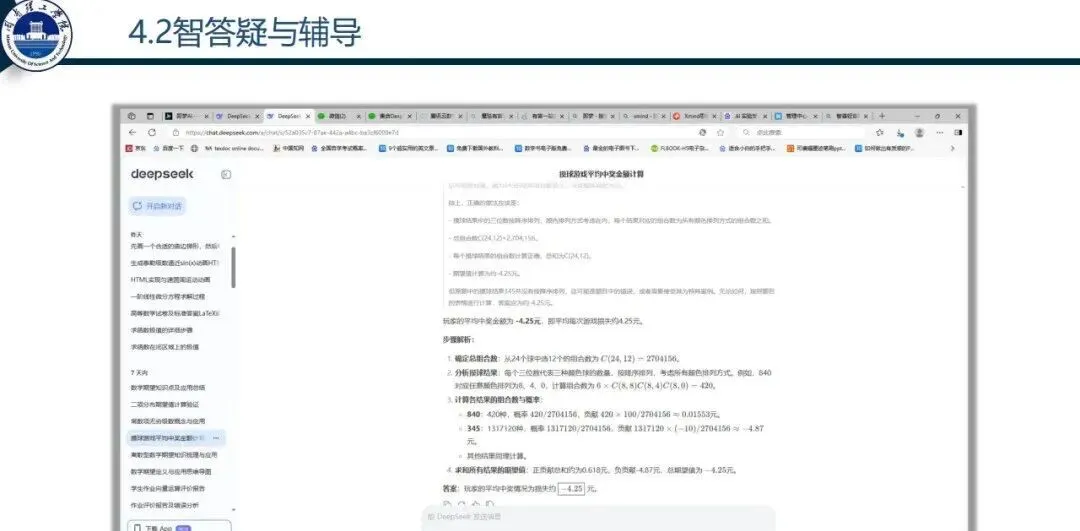Screen dimensions: 1080x531
Task: Open chat 求函数在闭区域上的极值
Action: [165, 347]
